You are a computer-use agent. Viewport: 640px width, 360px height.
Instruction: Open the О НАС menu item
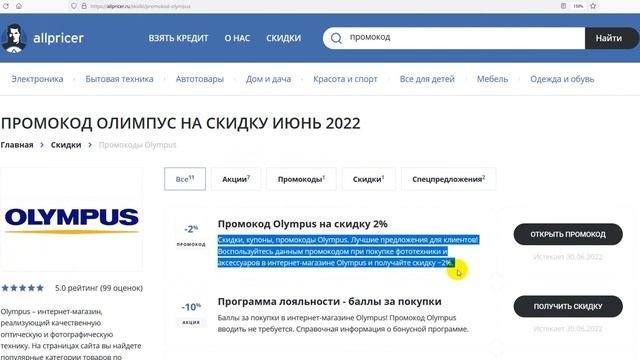pyautogui.click(x=237, y=38)
